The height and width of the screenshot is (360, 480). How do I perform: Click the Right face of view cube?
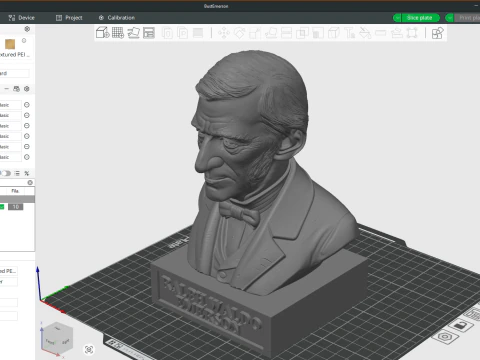(x=66, y=341)
